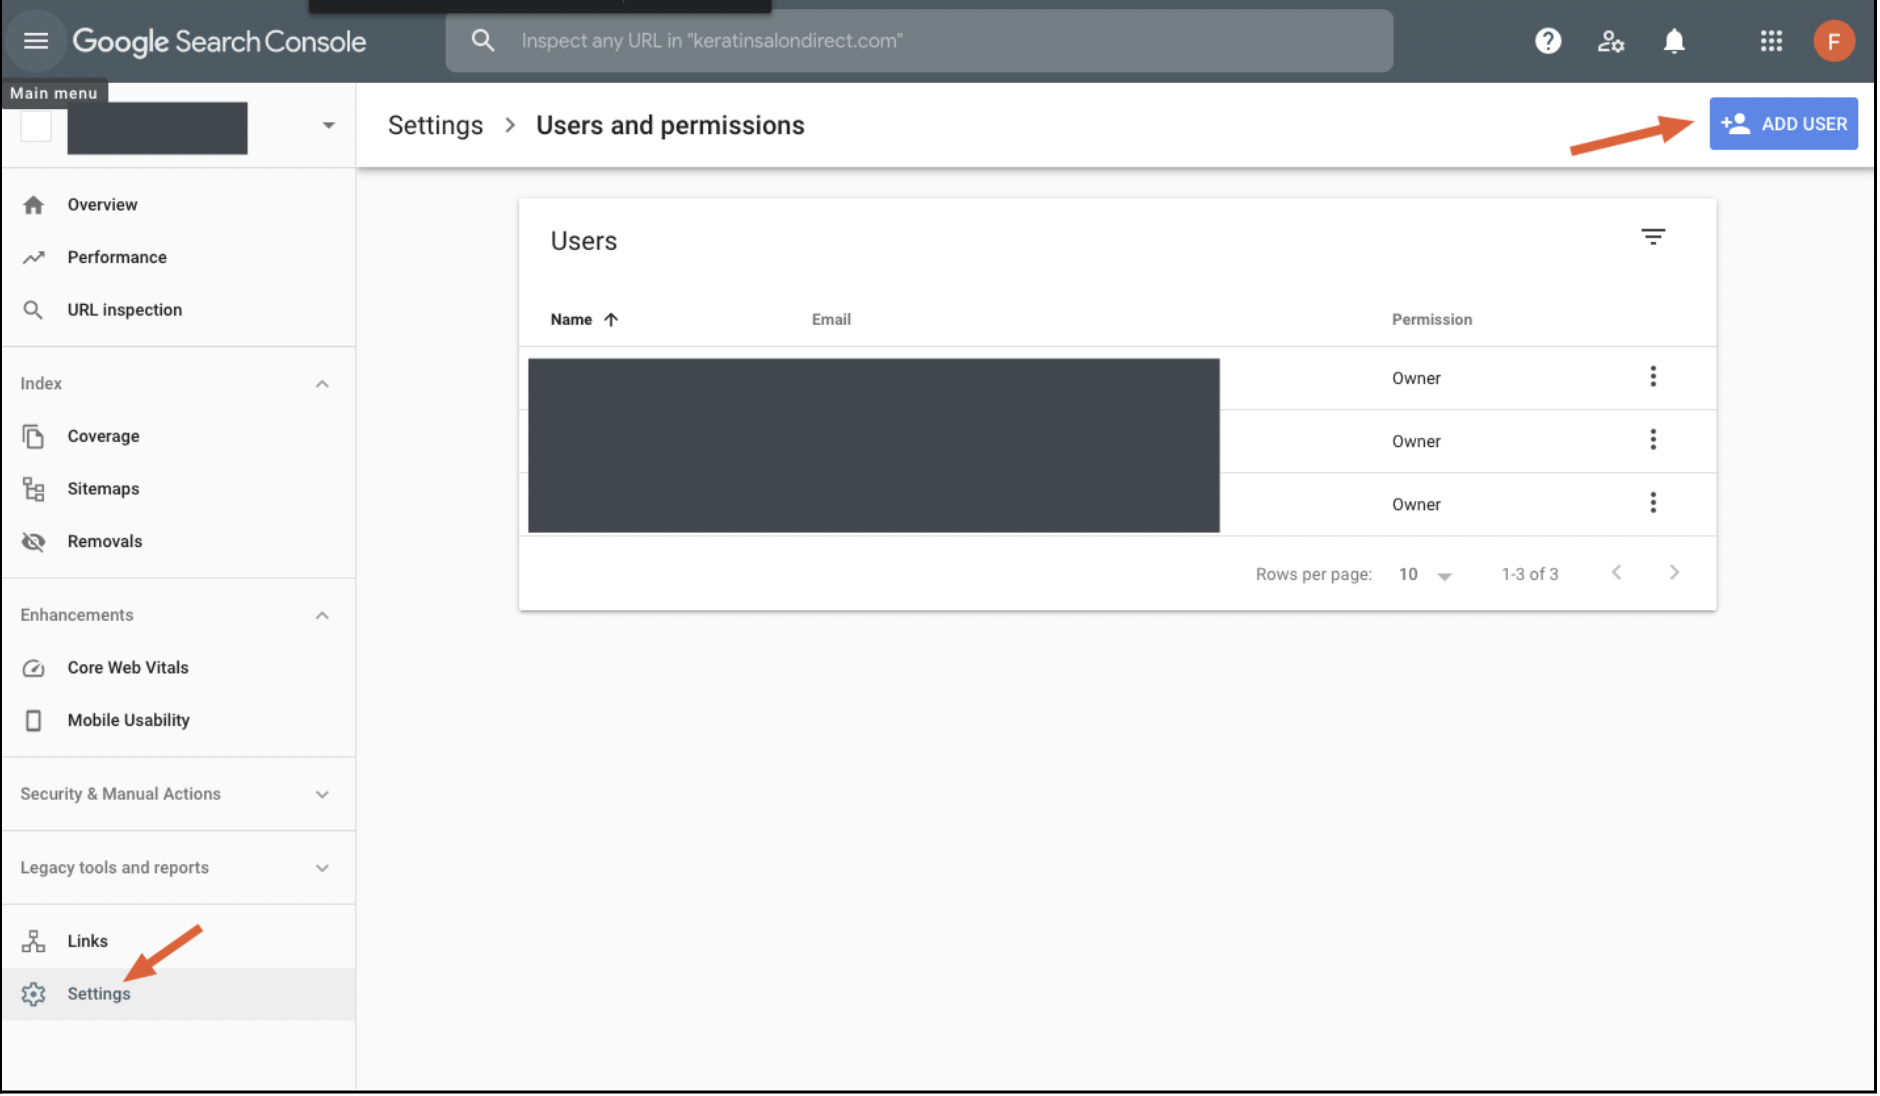Click the Links network icon
Screen dimensions: 1880x1096
point(33,941)
